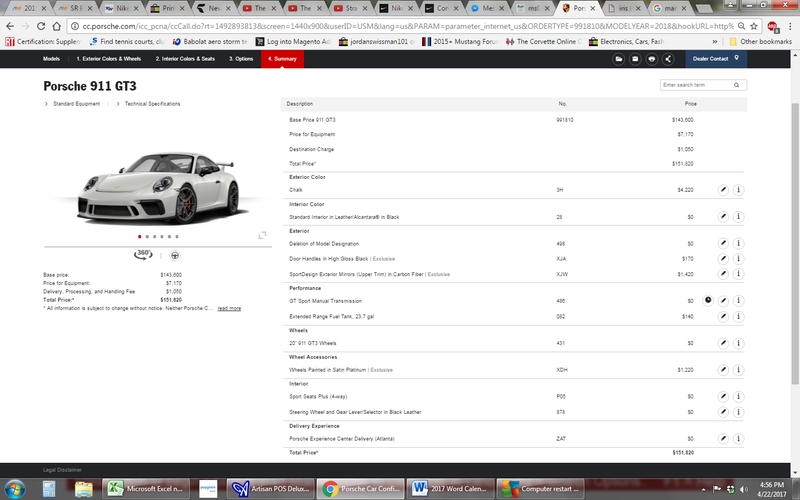Print the configuration via printer icon

pyautogui.click(x=652, y=59)
